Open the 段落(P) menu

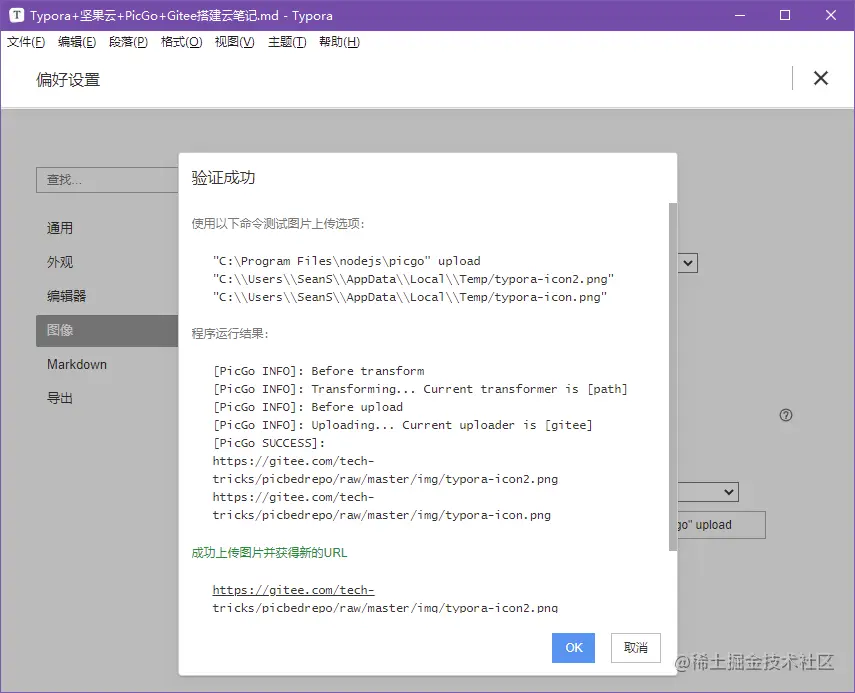128,42
